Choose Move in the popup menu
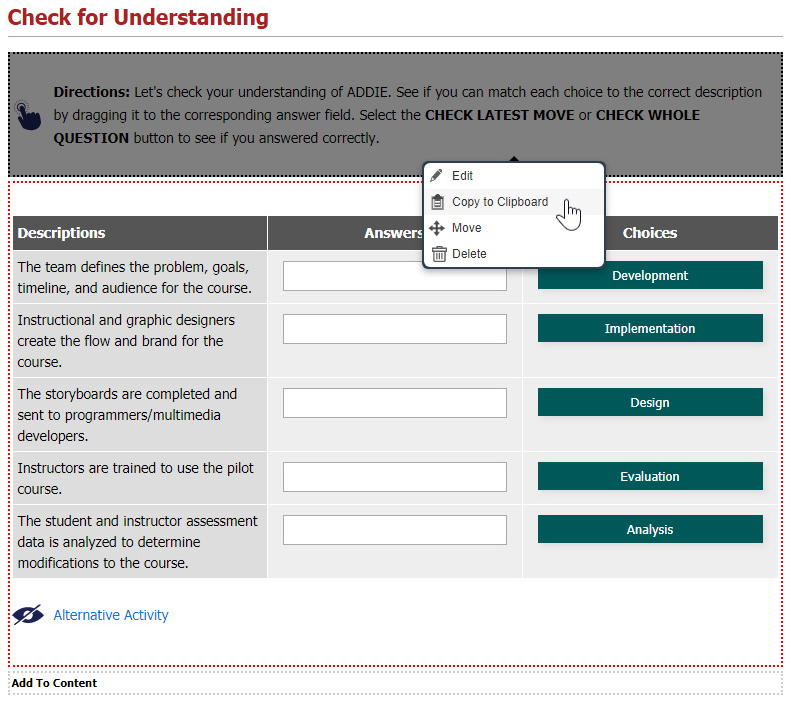 514,228
